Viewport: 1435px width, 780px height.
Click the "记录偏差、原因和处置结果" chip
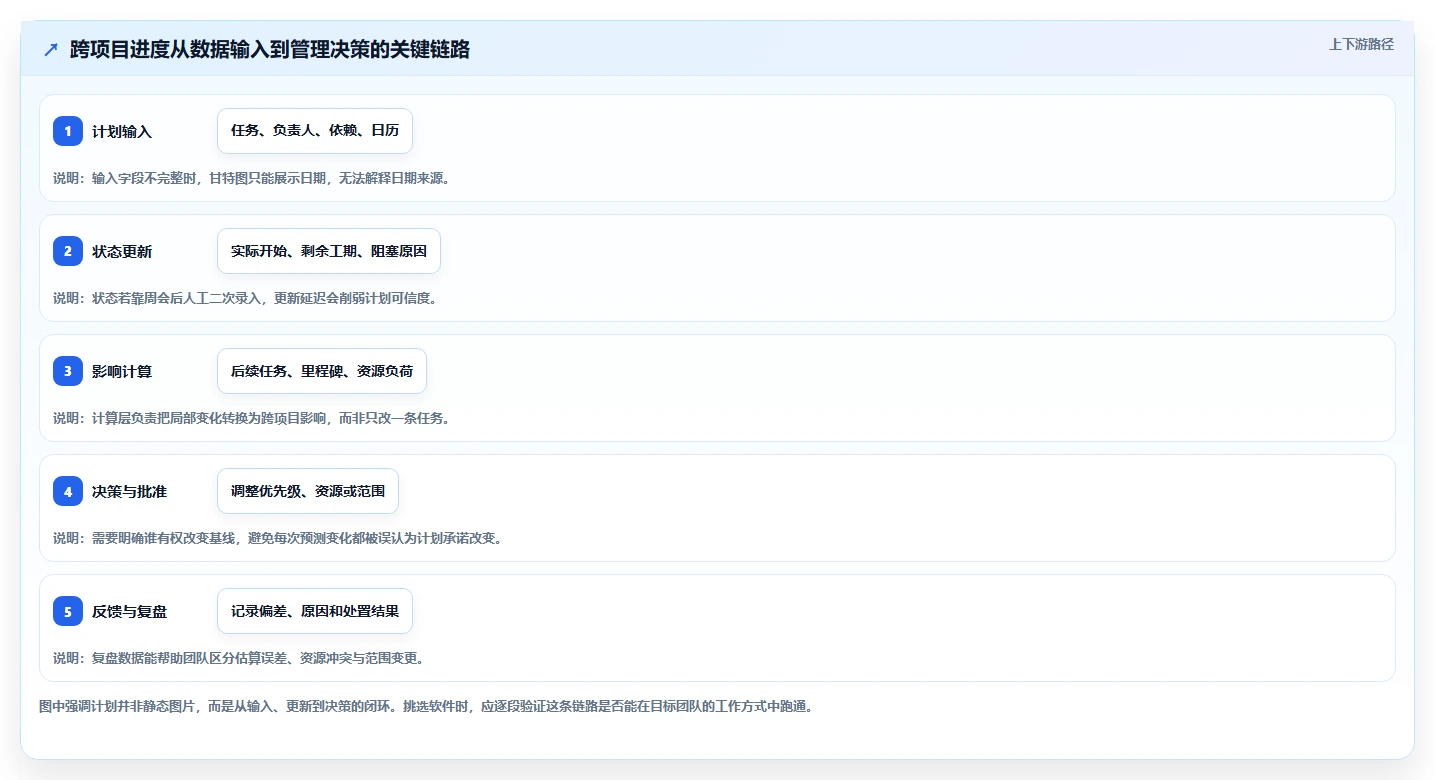point(315,611)
